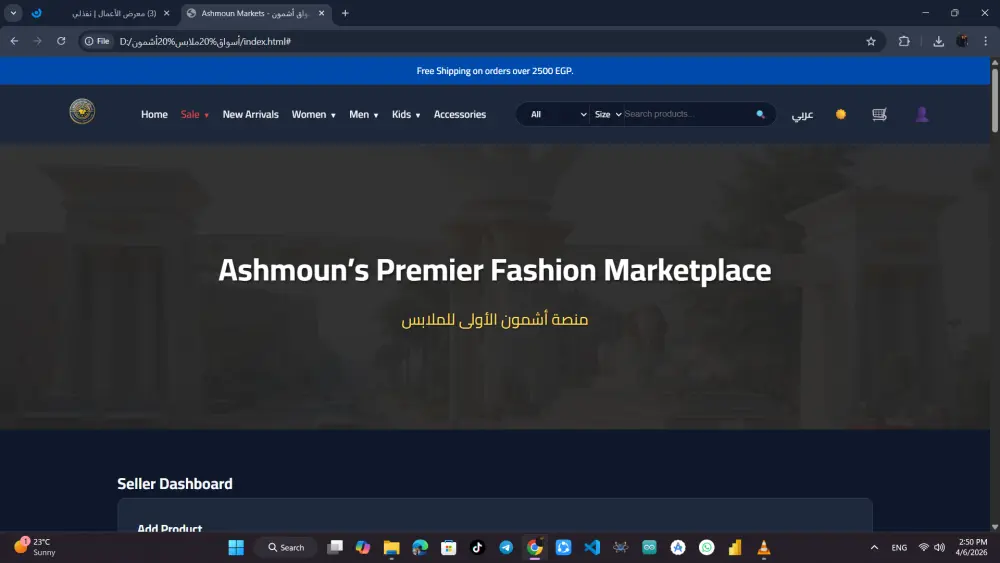Open Microsoft Edge from taskbar
1000x563 pixels.
pyautogui.click(x=420, y=547)
